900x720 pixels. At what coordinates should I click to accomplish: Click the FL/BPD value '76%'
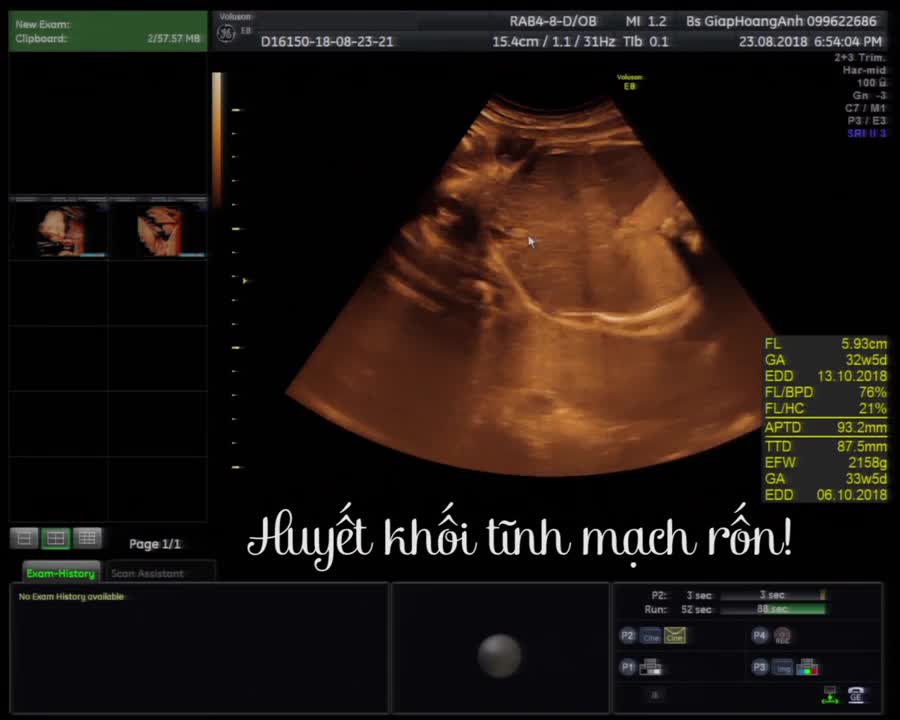872,392
